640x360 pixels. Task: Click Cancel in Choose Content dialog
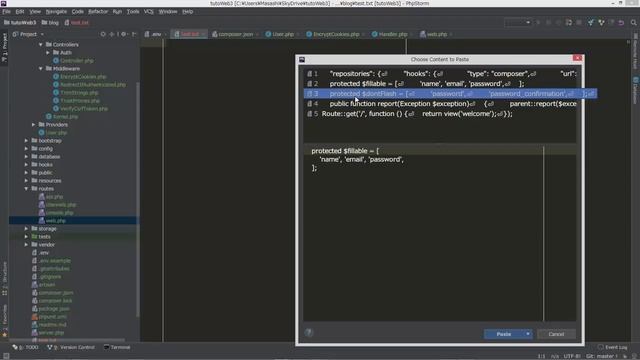(x=556, y=334)
